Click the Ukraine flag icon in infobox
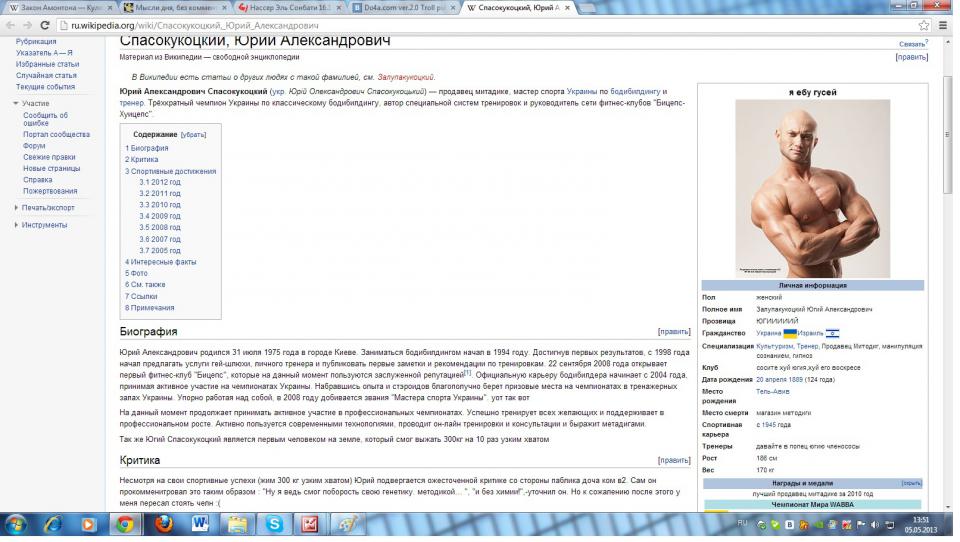The image size is (960, 542). 790,333
